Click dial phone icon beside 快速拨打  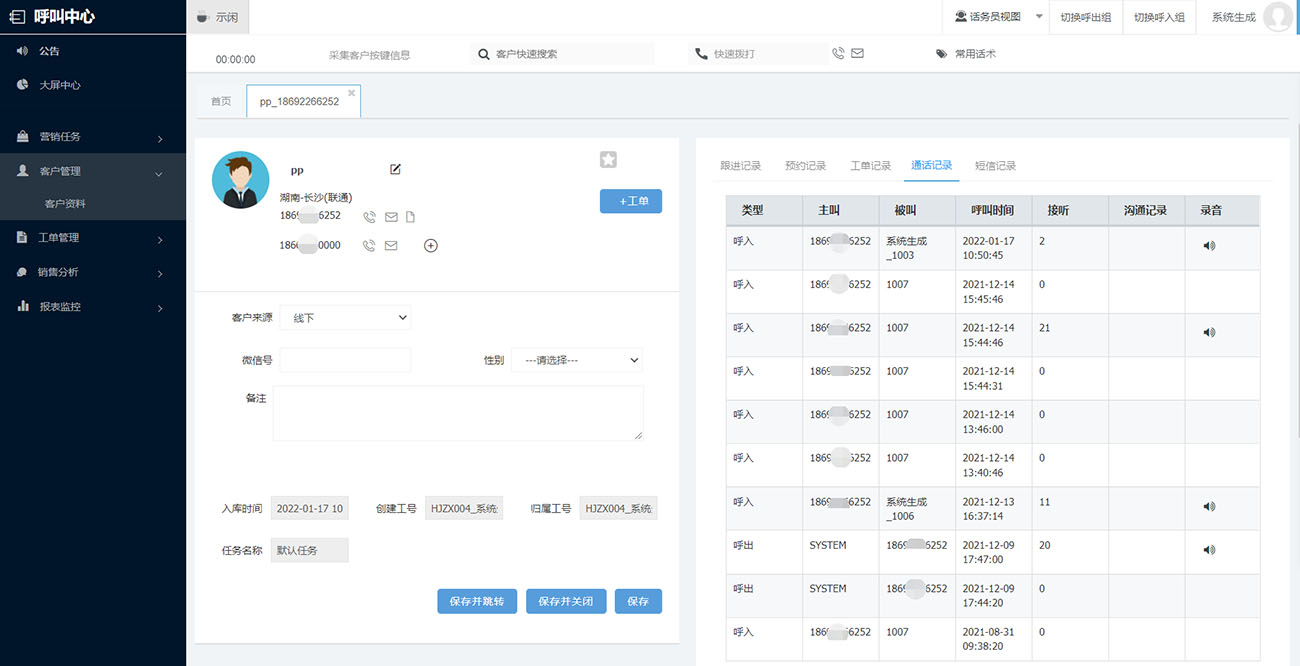pos(838,54)
